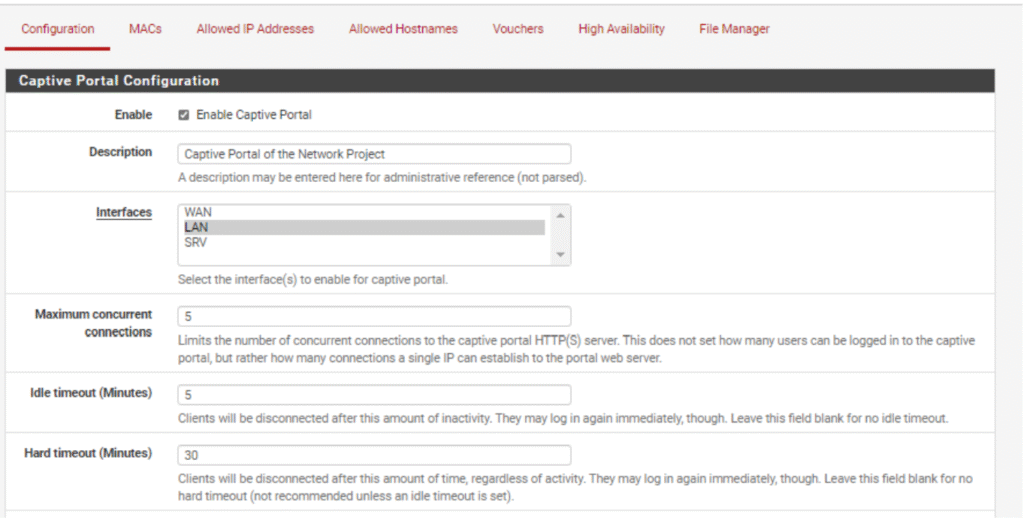Focus the Maximum concurrent connections field
Viewport: 1024px width, 520px height.
[374, 316]
